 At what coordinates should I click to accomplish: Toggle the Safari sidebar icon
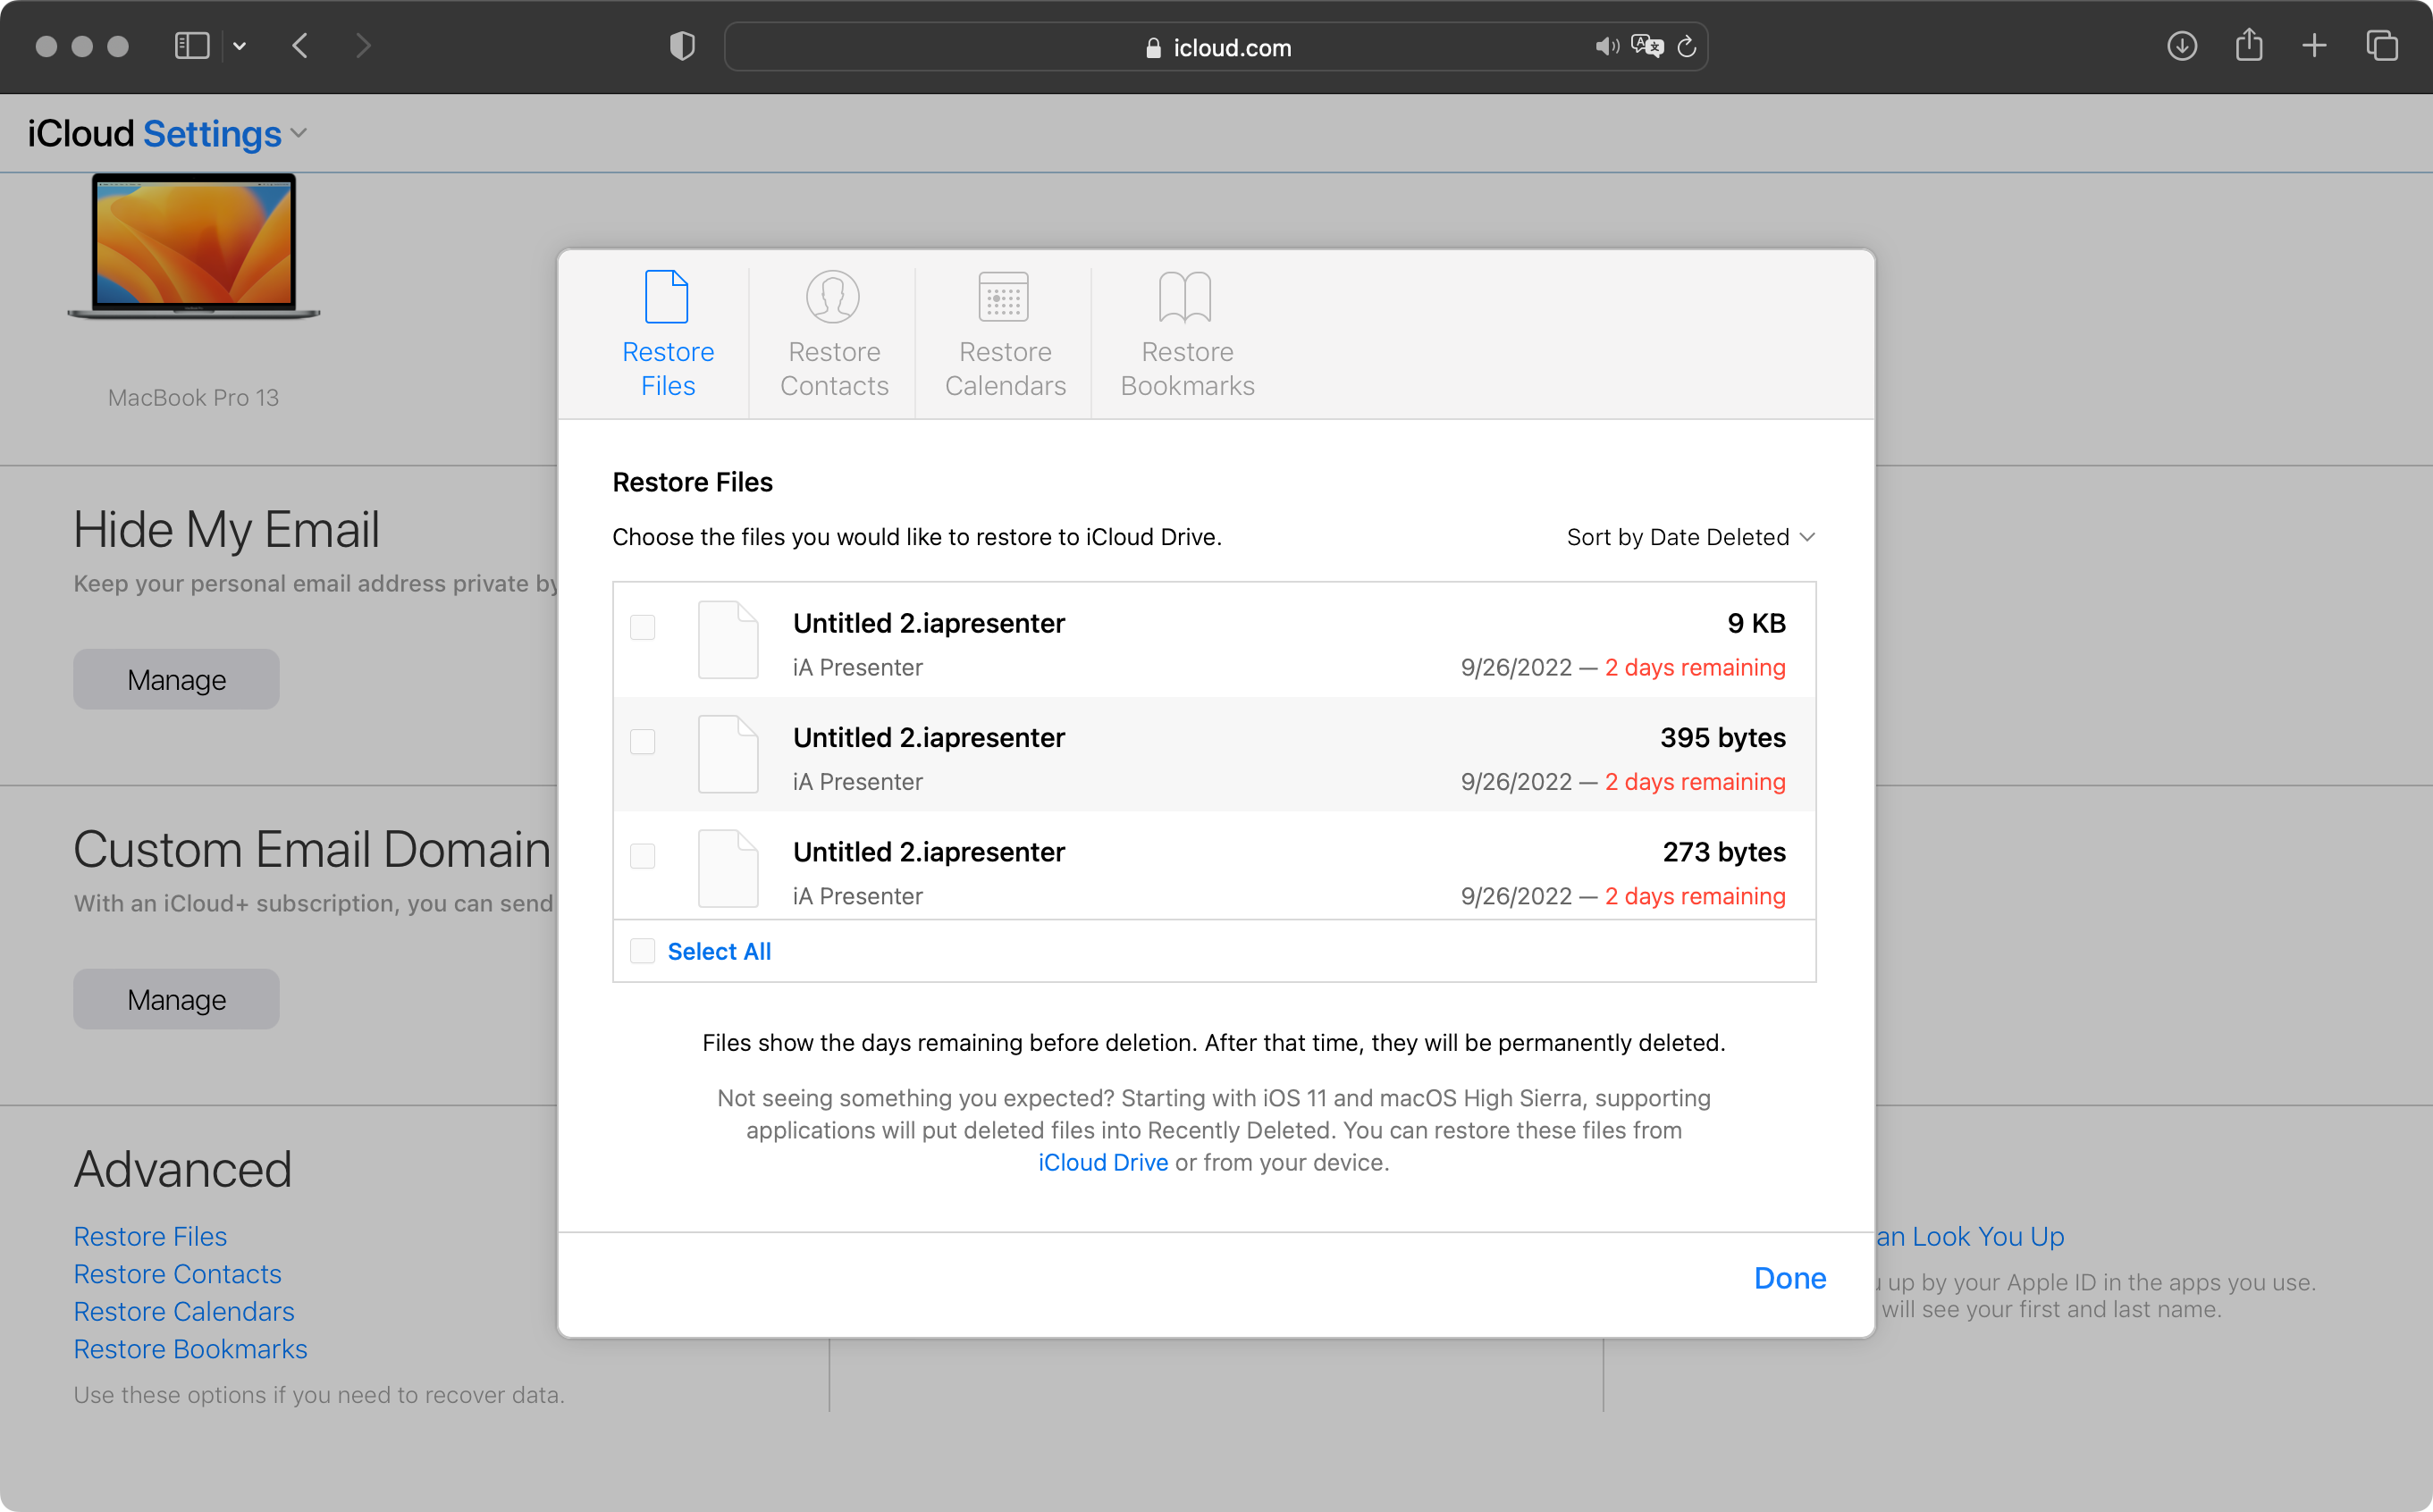coord(191,46)
